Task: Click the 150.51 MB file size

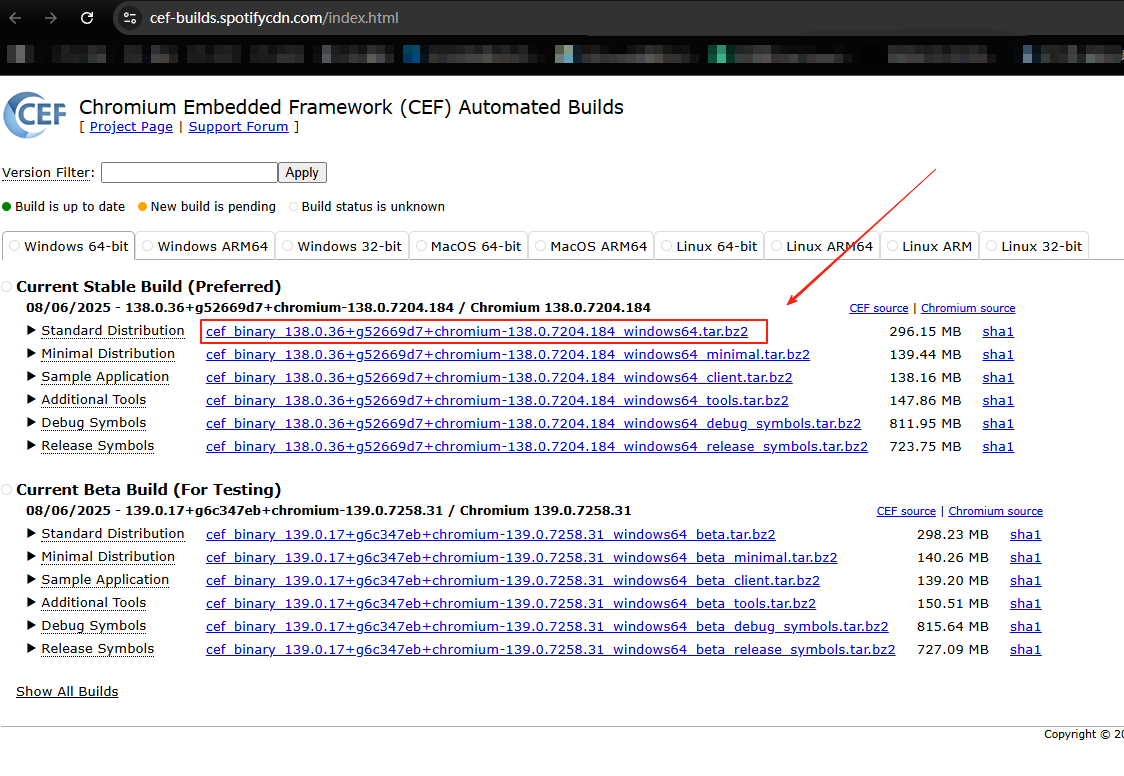Action: [953, 603]
